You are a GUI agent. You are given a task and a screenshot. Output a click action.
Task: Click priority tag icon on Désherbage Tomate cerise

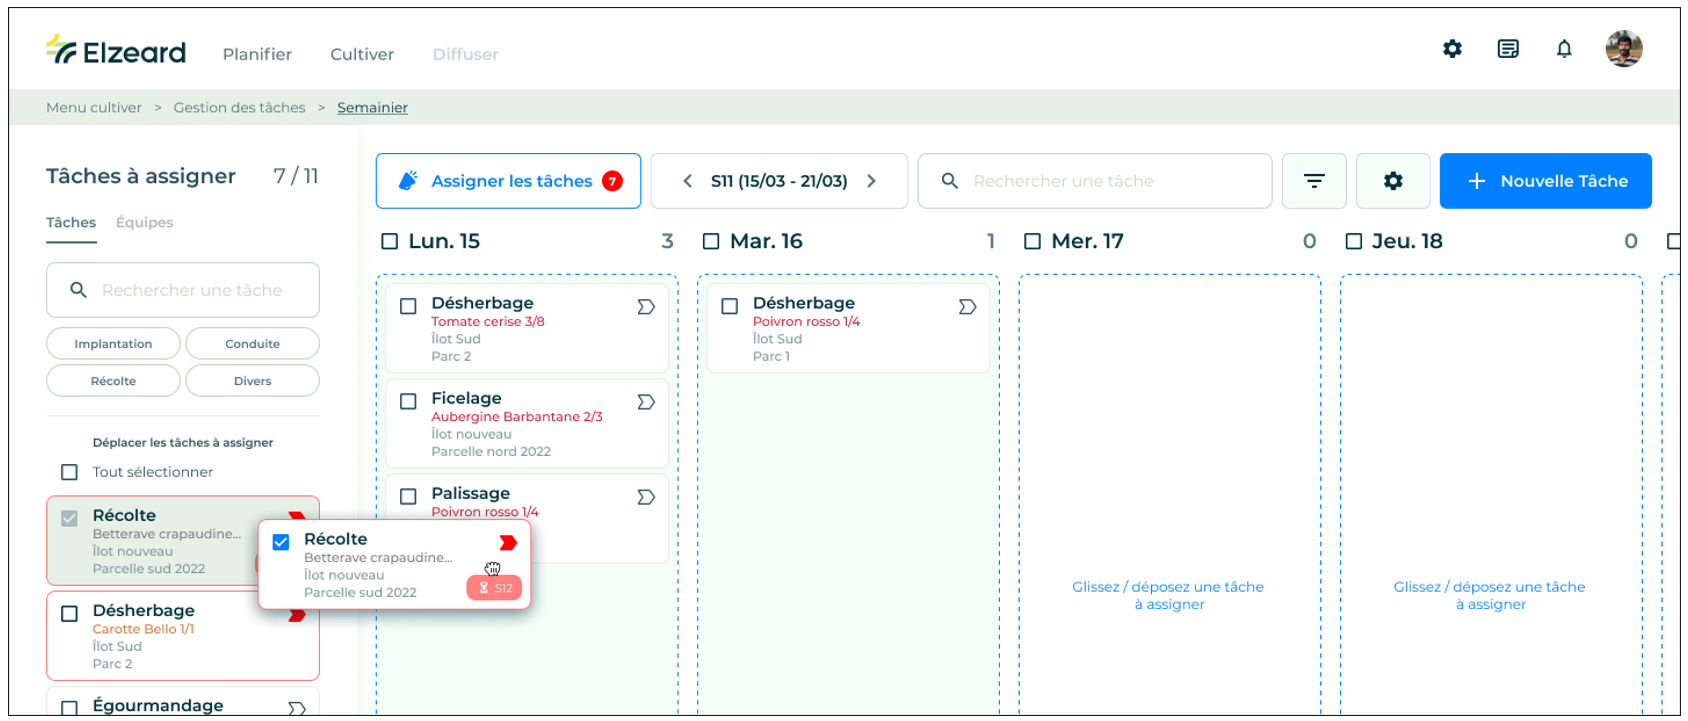pos(646,307)
